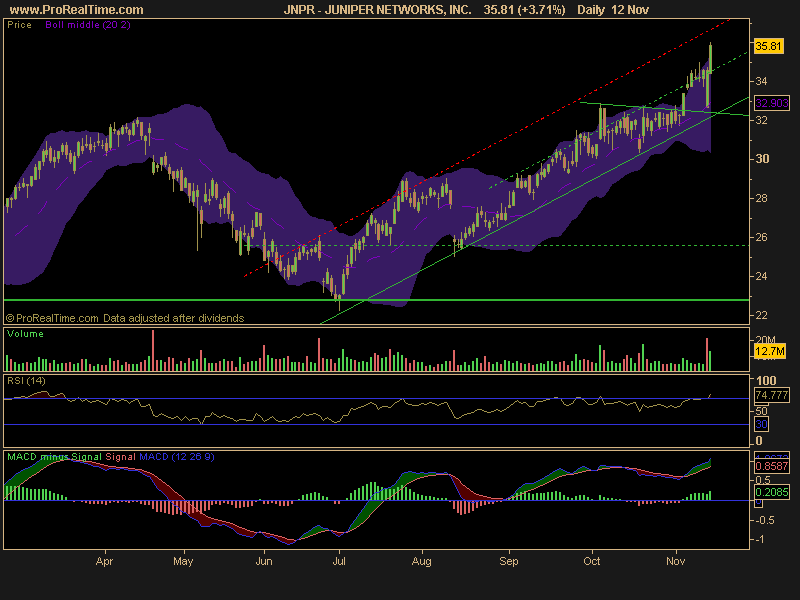Click the -0.5 MACD axis label

[763, 520]
